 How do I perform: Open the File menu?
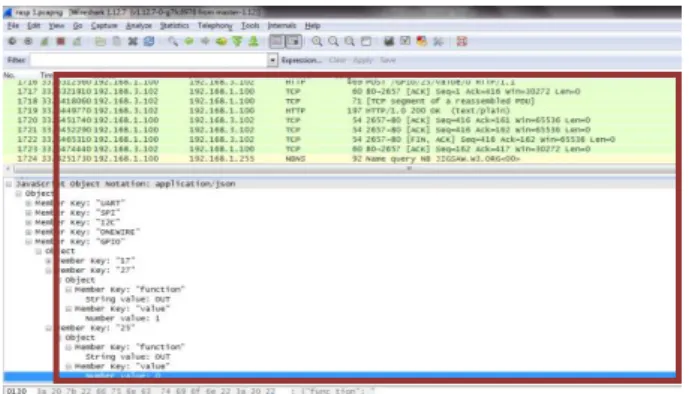pos(13,25)
